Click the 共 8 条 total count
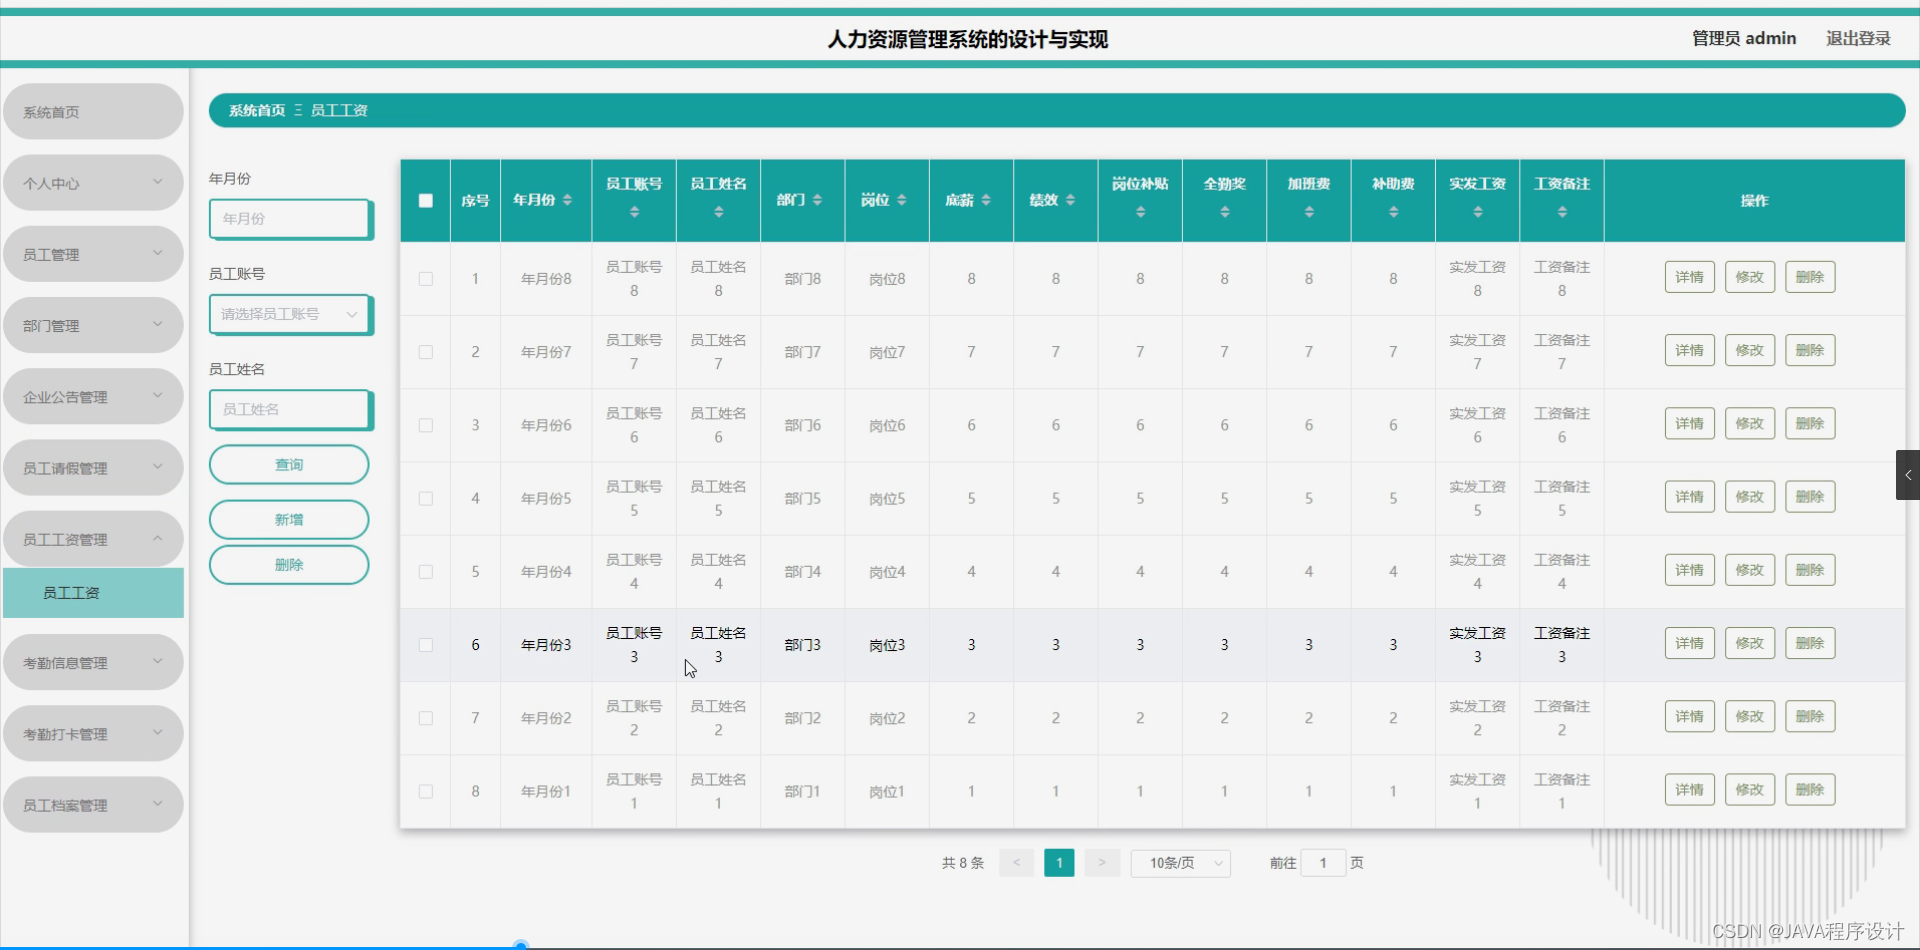 click(963, 863)
